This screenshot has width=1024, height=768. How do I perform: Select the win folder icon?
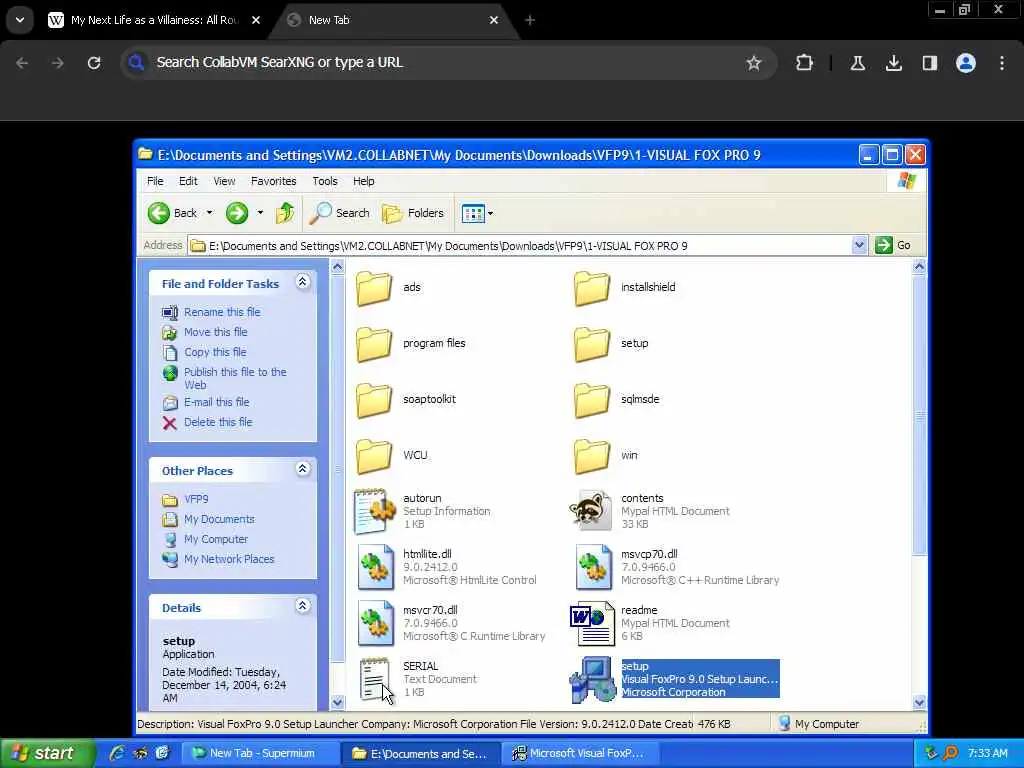pos(592,456)
